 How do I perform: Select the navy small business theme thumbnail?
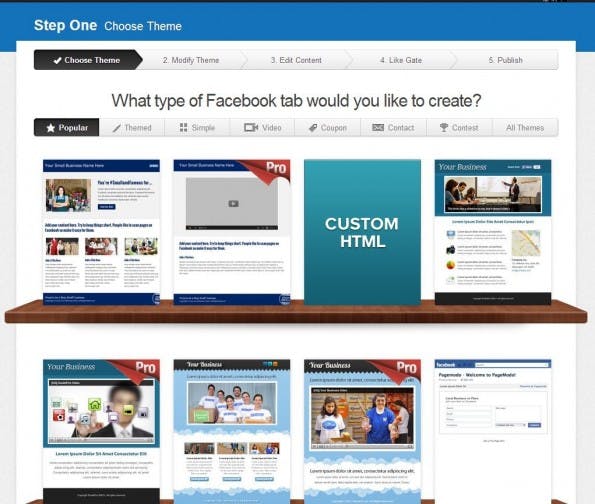pyautogui.click(x=101, y=232)
